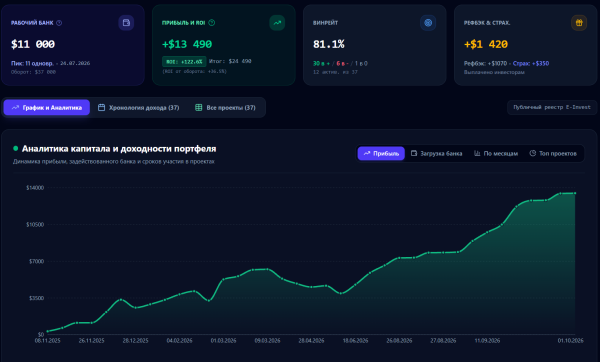Open the Все проекты (37) tab
This screenshot has width=600, height=362.
point(225,108)
